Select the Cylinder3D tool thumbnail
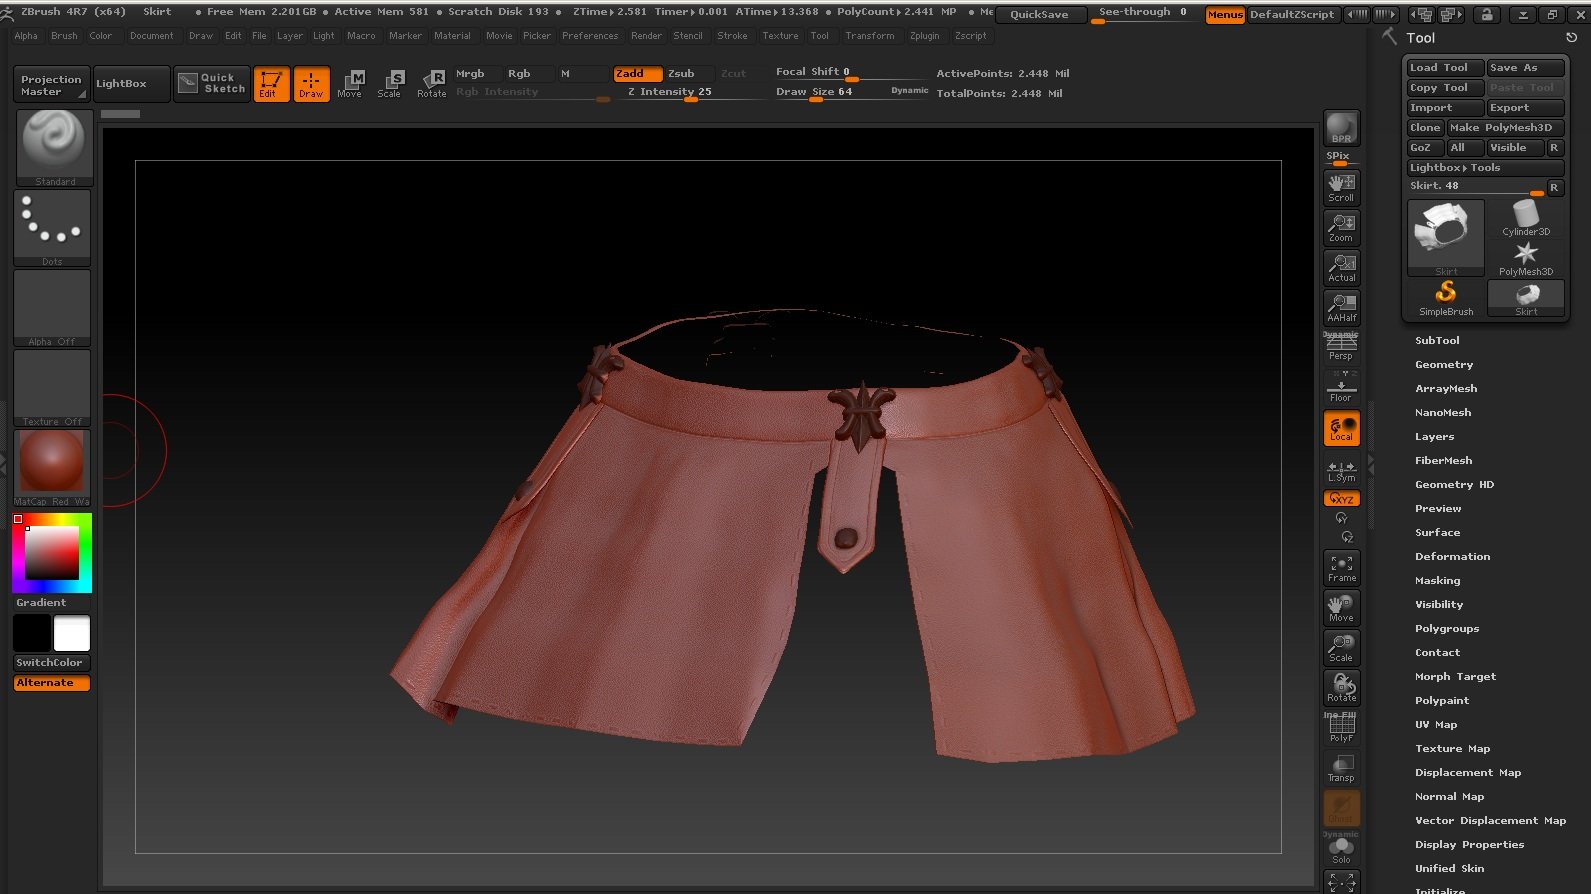Screen dimensions: 1591x894 1526,218
